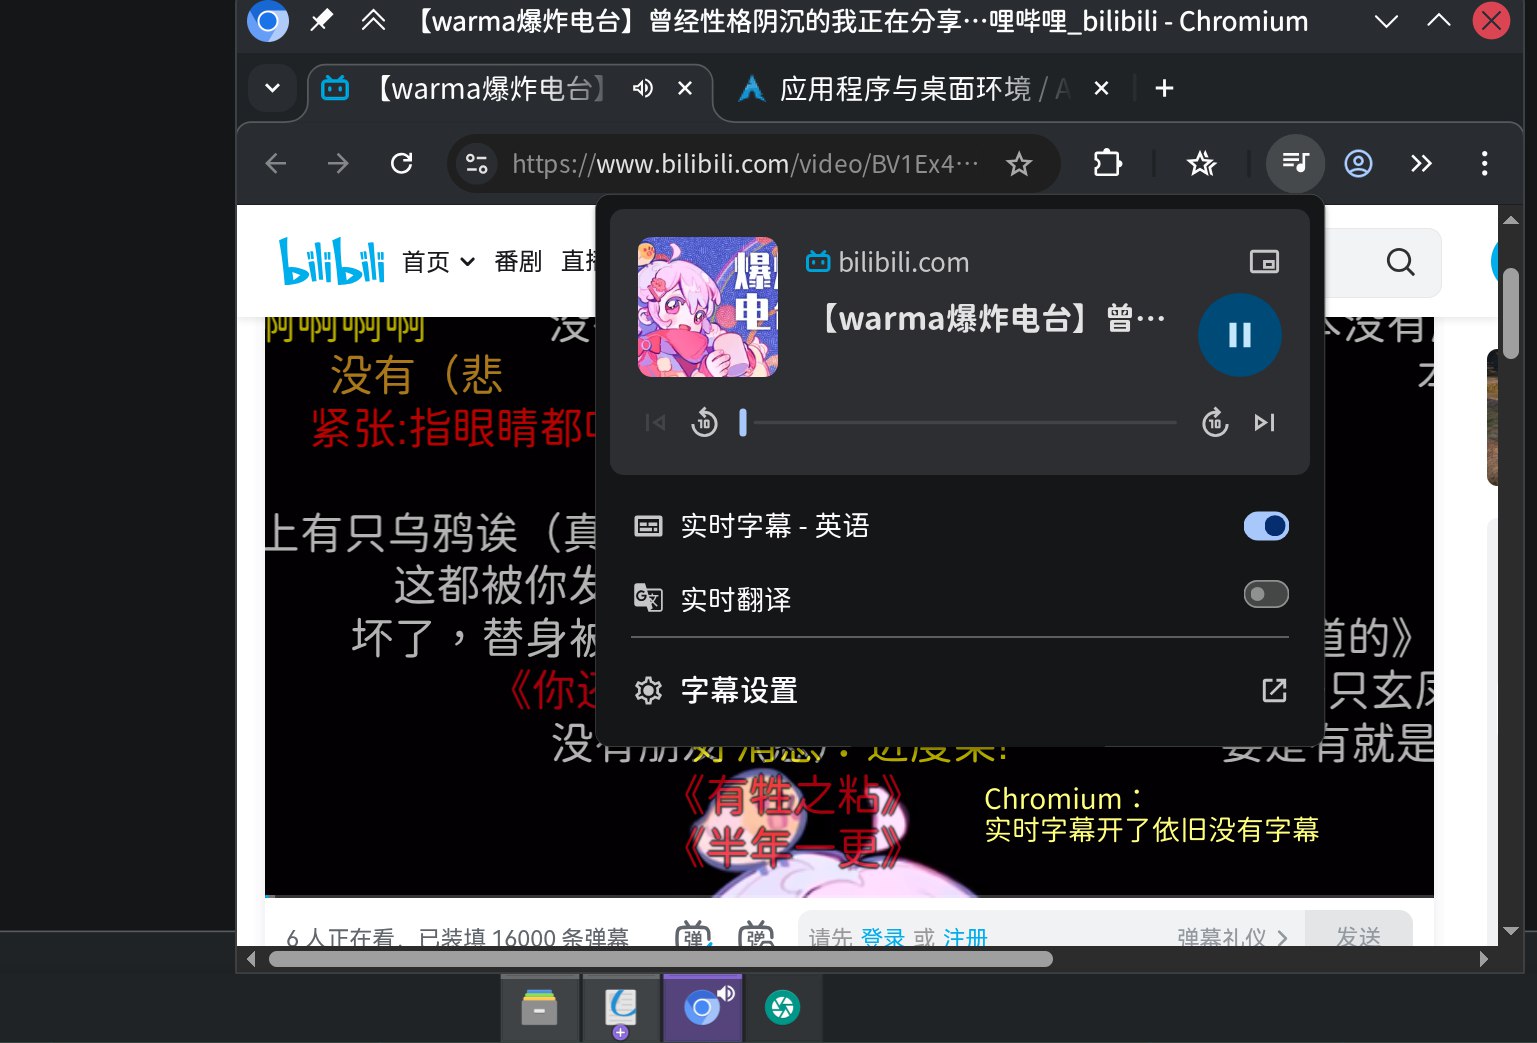This screenshot has height=1043, width=1537.
Task: Click the bilibili logo
Action: [x=331, y=260]
